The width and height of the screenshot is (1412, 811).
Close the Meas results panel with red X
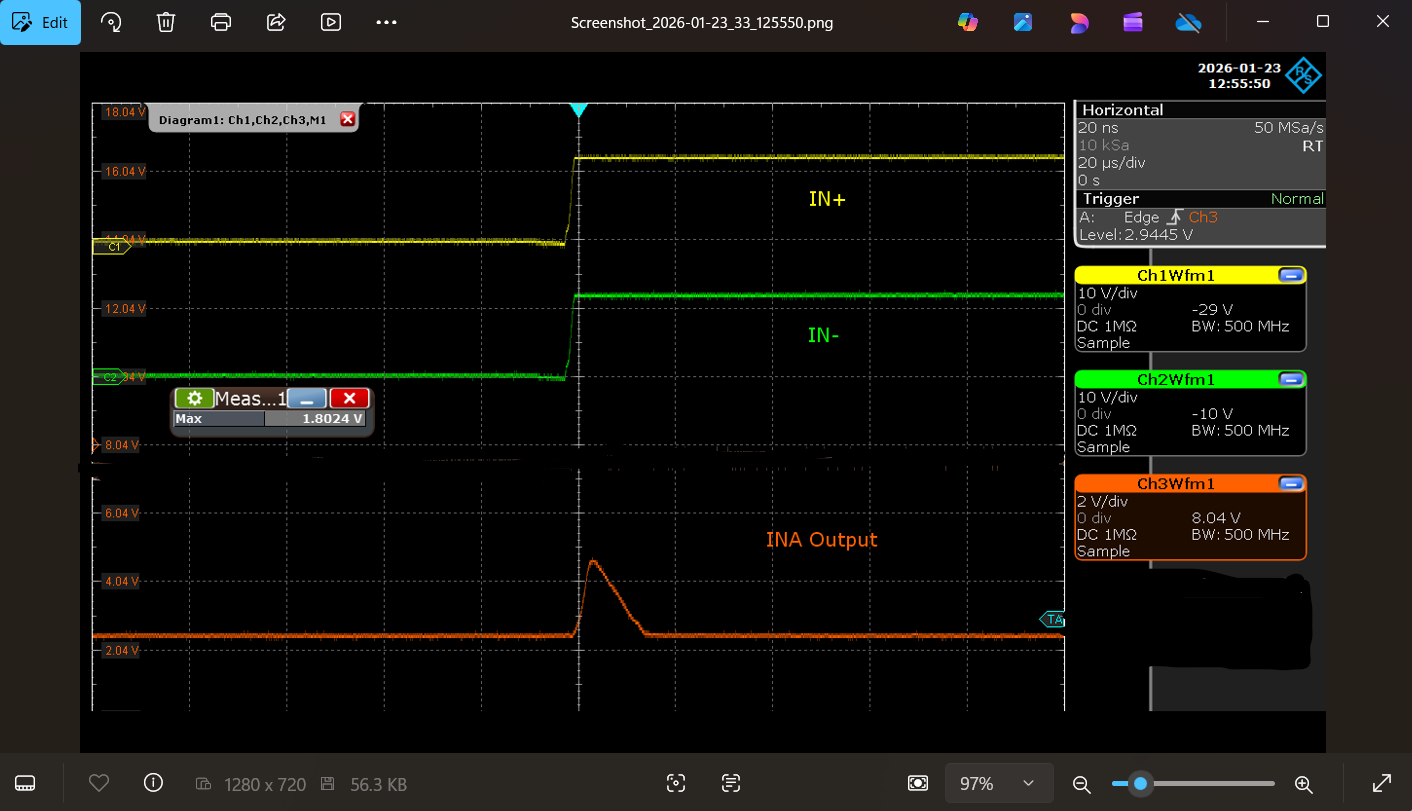(350, 398)
